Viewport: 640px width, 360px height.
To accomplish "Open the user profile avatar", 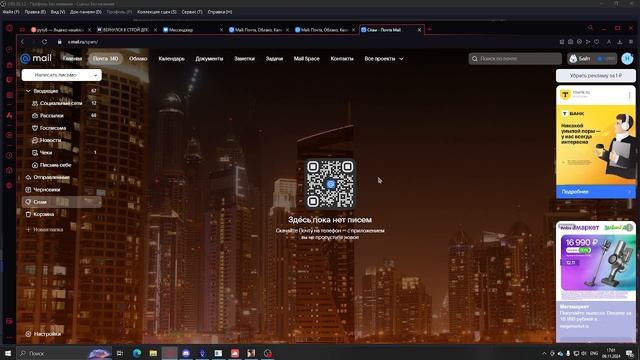I will (x=627, y=59).
